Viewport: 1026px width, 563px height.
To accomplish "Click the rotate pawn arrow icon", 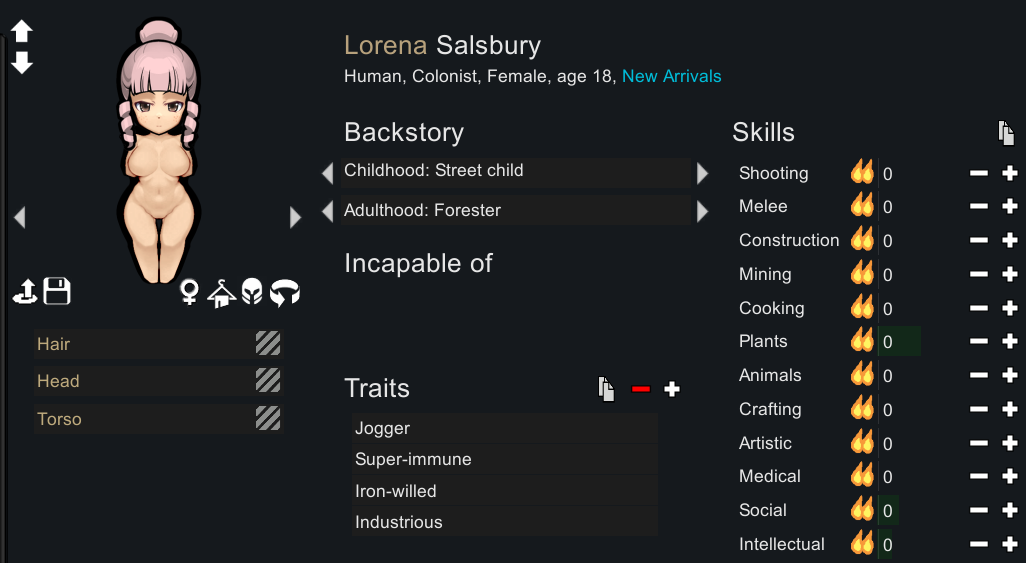I will (x=285, y=293).
